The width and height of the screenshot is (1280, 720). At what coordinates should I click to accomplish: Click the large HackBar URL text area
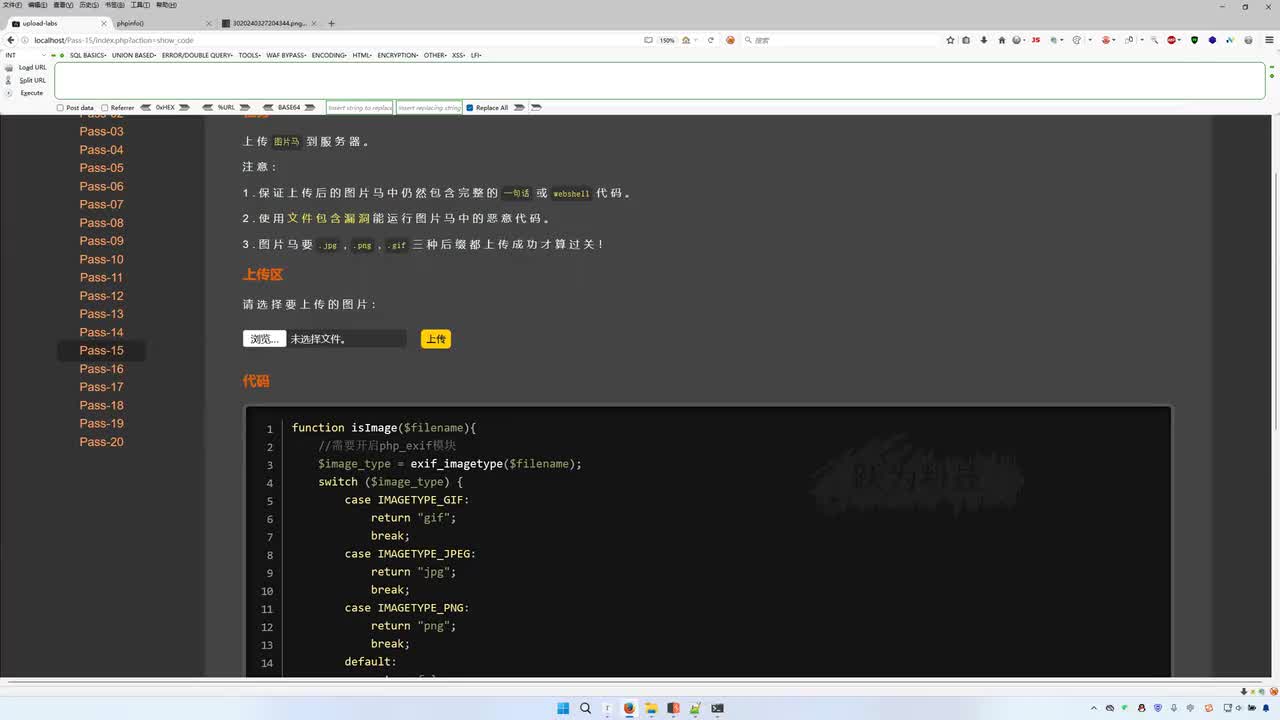coord(660,81)
